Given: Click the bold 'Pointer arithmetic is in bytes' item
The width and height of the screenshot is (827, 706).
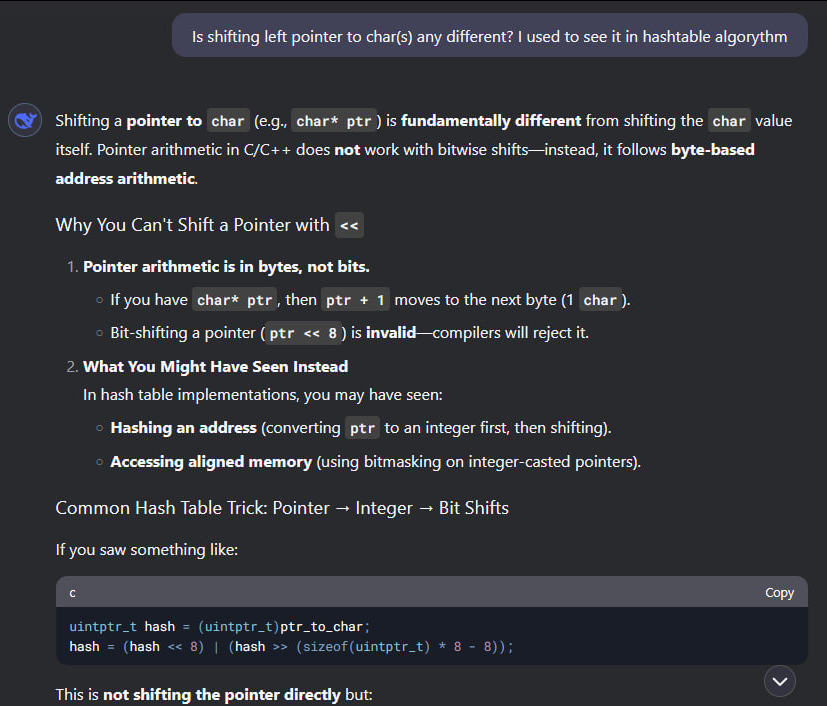Looking at the screenshot, I should 226,267.
